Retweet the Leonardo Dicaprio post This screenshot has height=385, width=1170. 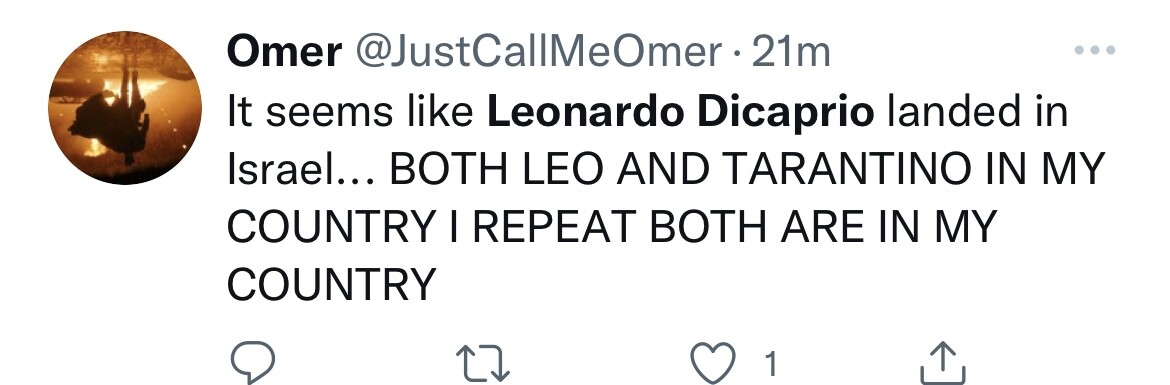[x=483, y=363]
